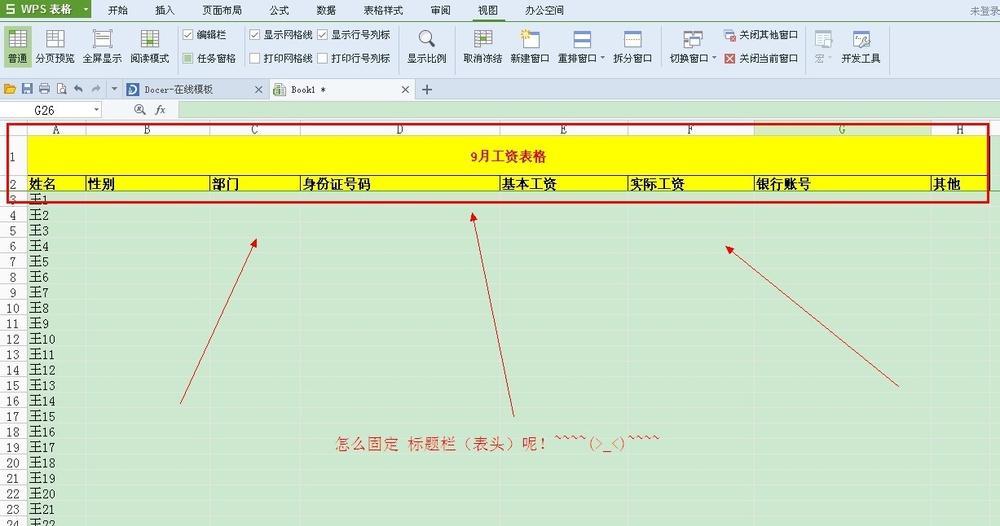Click the 未登录 login link
1000x526 pixels.
coord(984,11)
